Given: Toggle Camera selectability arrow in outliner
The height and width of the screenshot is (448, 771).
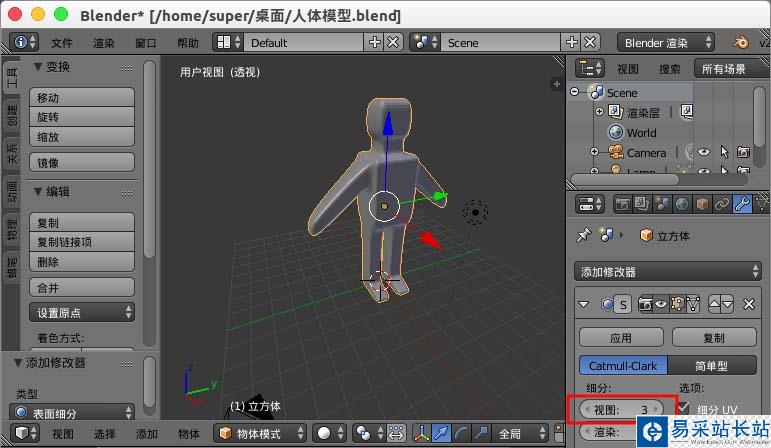Looking at the screenshot, I should [x=724, y=152].
